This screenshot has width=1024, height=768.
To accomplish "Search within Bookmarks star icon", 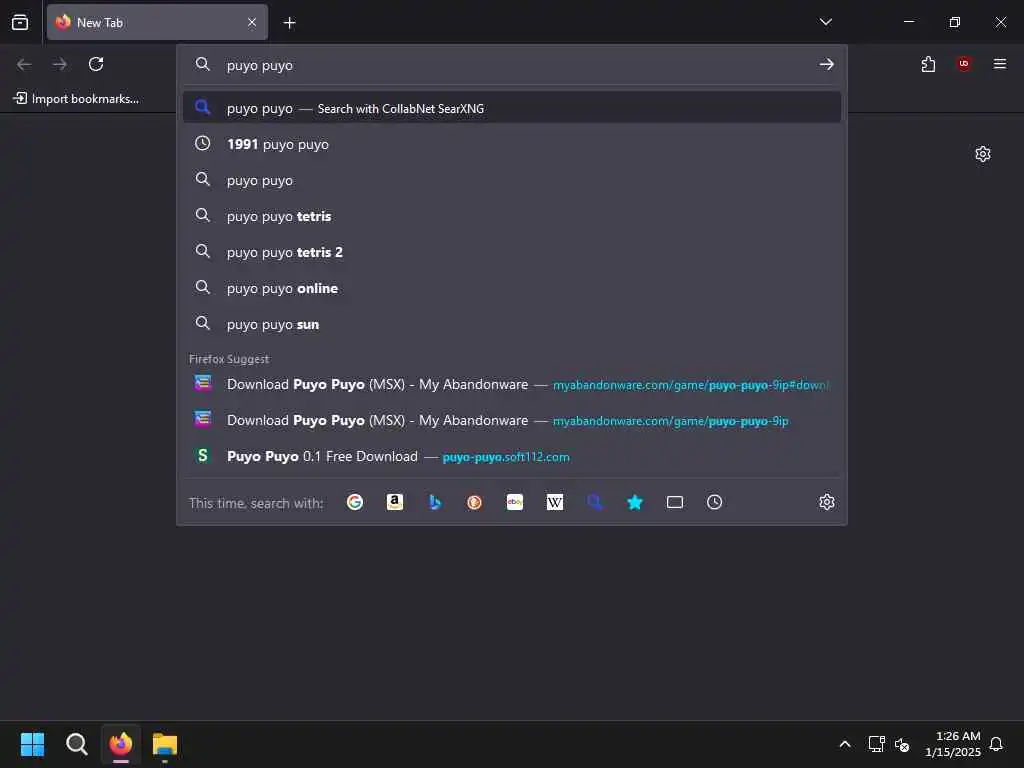I will pos(635,502).
